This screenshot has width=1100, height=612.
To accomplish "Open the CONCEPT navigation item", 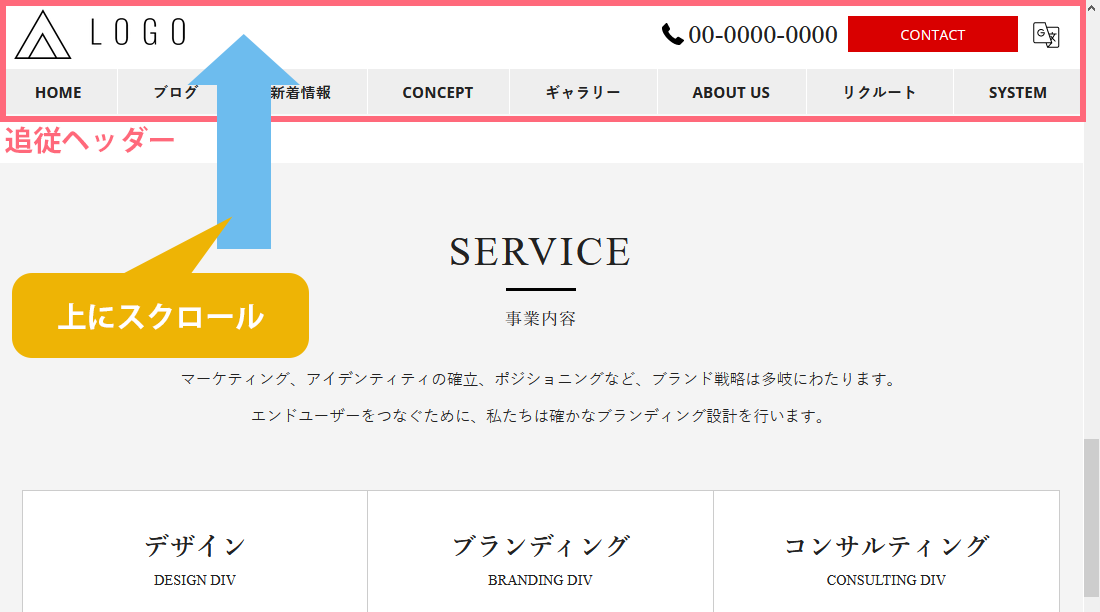I will tap(437, 93).
